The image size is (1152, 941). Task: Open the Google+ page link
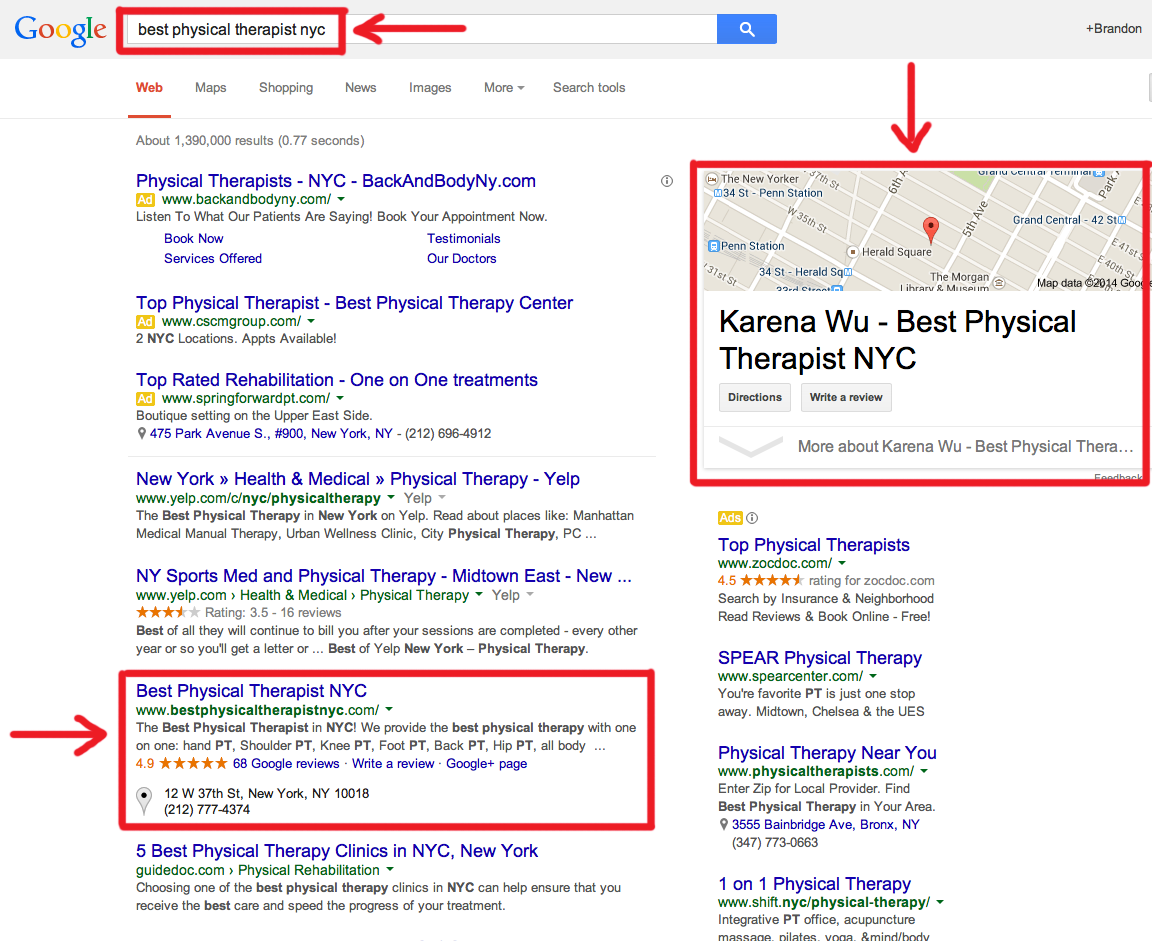486,763
